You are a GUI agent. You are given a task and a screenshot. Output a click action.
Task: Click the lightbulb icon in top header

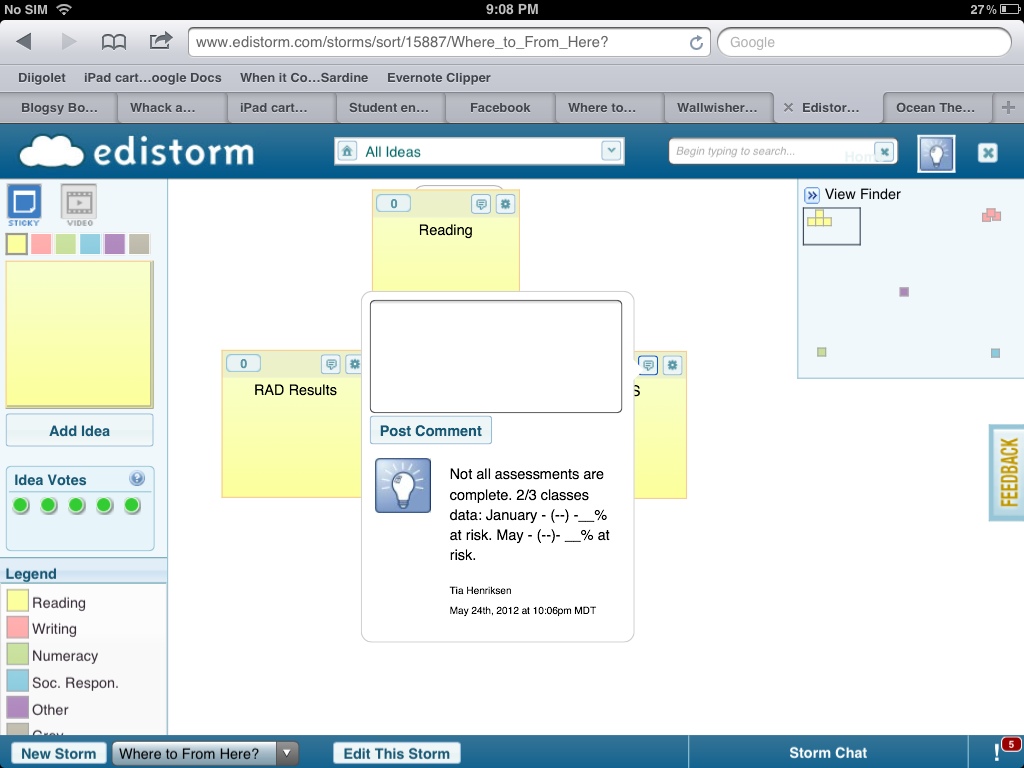pyautogui.click(x=936, y=153)
